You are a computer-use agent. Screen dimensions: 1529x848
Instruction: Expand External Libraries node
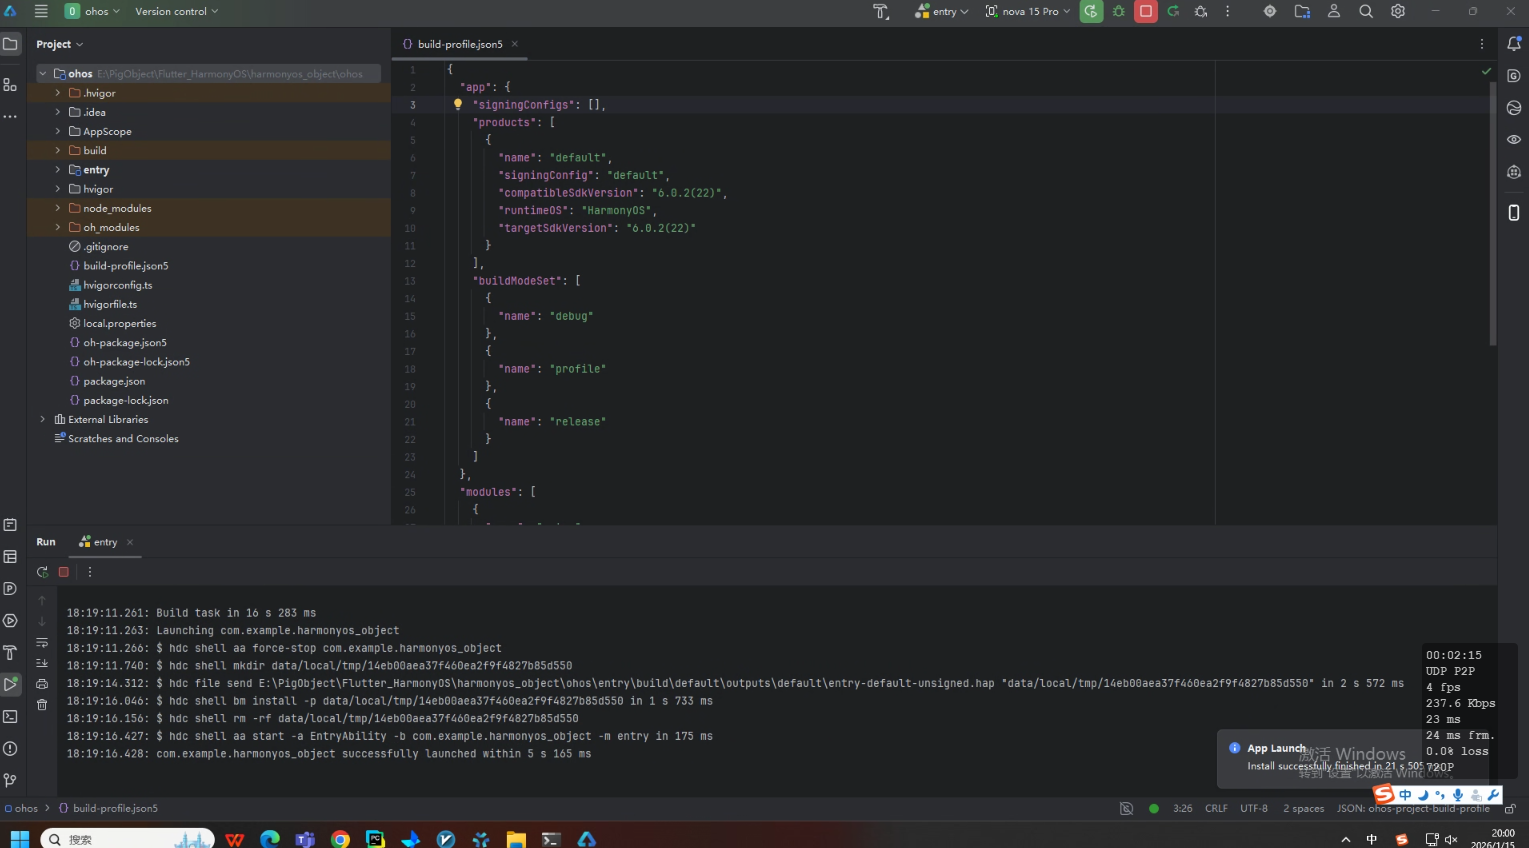tap(42, 419)
